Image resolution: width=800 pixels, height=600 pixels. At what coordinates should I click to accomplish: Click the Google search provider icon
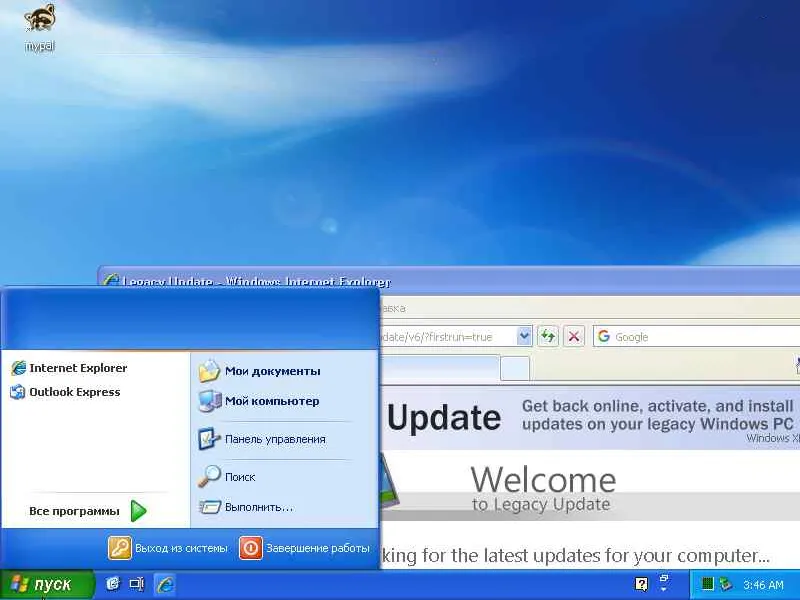pyautogui.click(x=604, y=336)
